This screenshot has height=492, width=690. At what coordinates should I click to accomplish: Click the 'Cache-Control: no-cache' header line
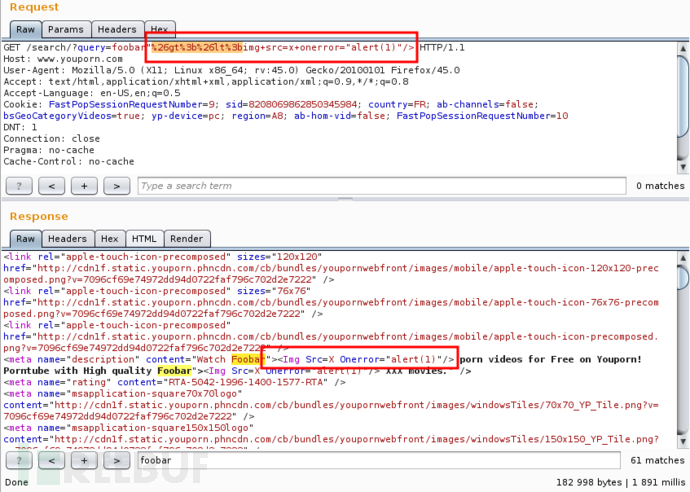(x=69, y=162)
